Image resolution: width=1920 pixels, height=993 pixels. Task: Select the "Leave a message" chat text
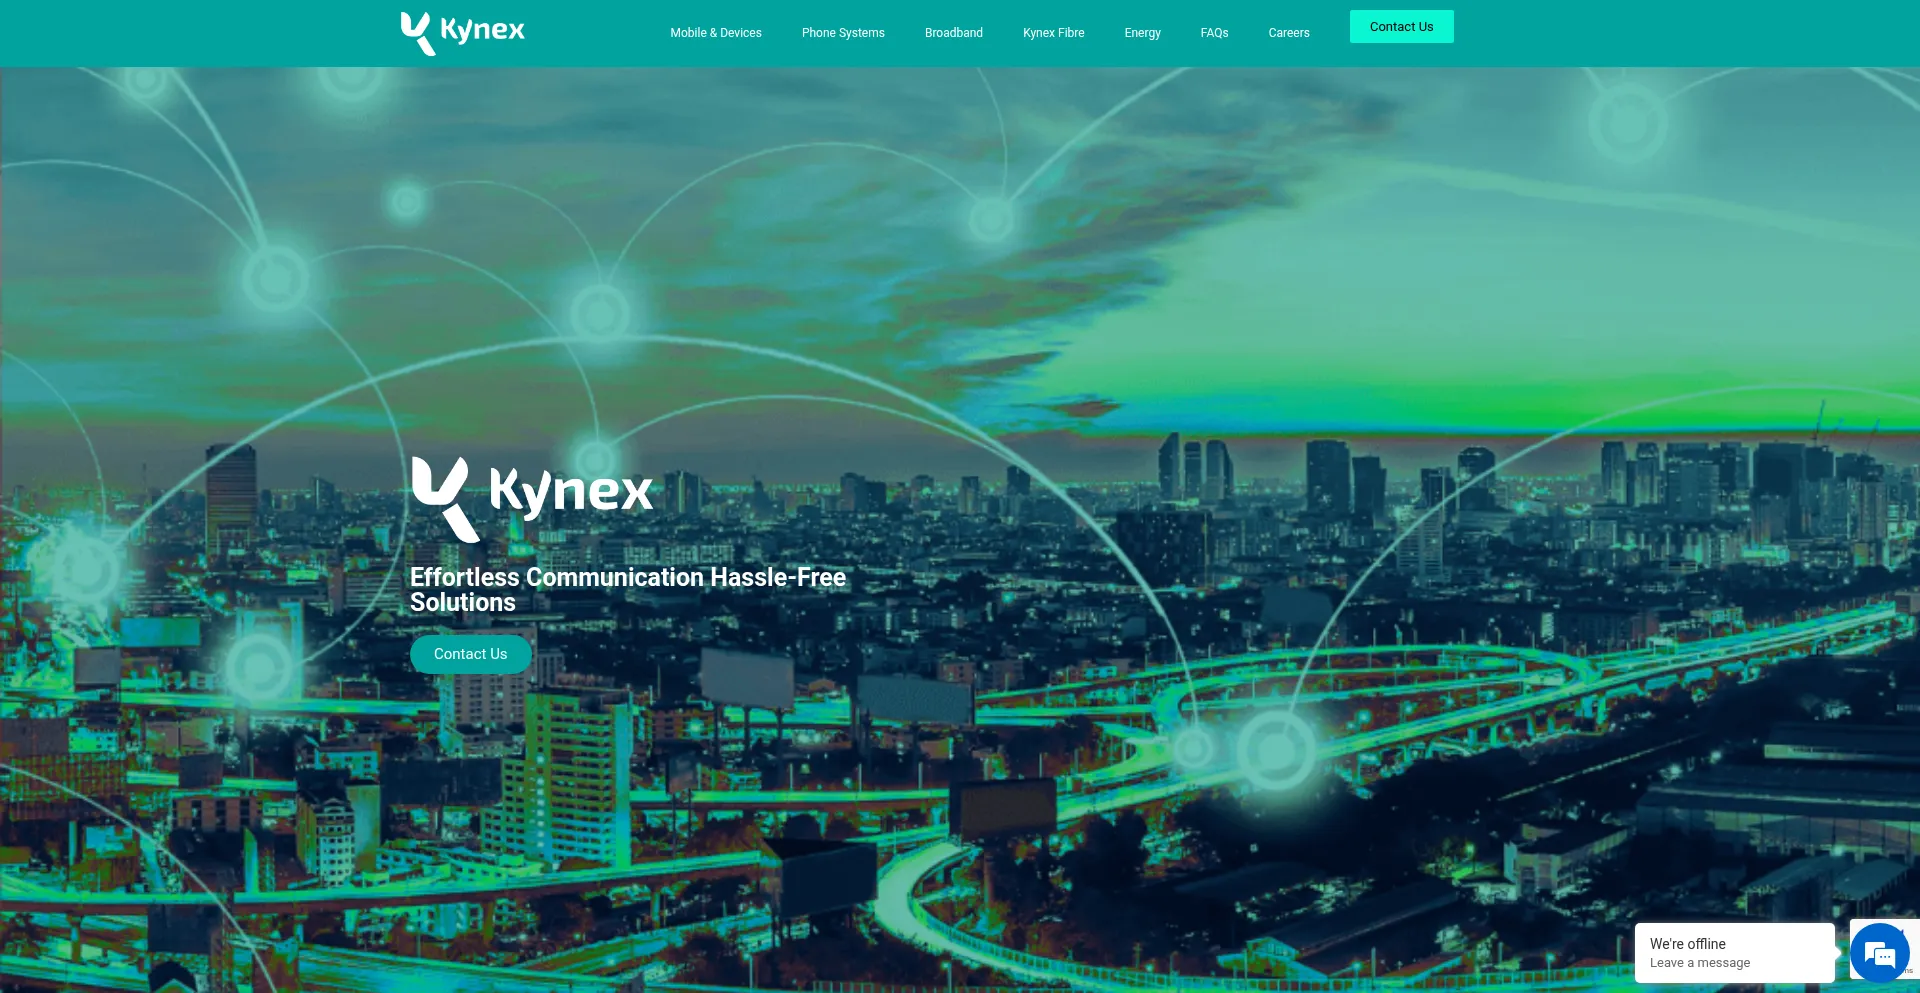point(1700,963)
